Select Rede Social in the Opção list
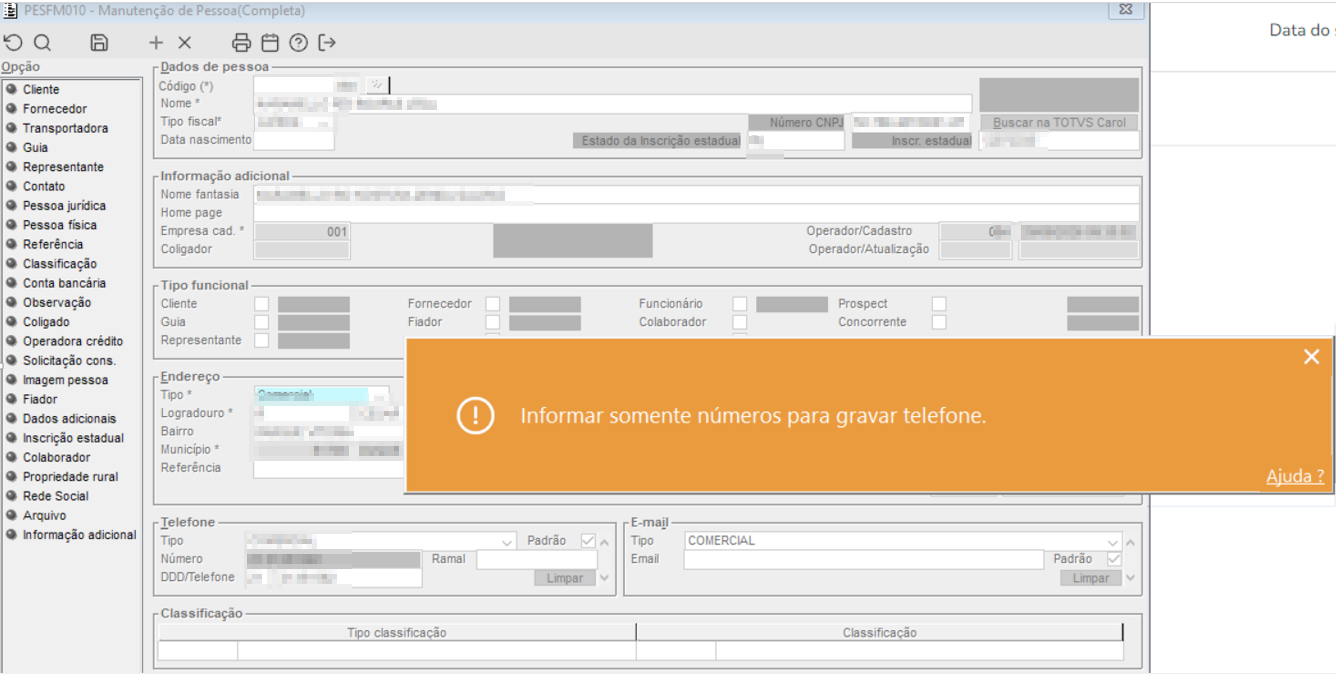 click(x=56, y=496)
